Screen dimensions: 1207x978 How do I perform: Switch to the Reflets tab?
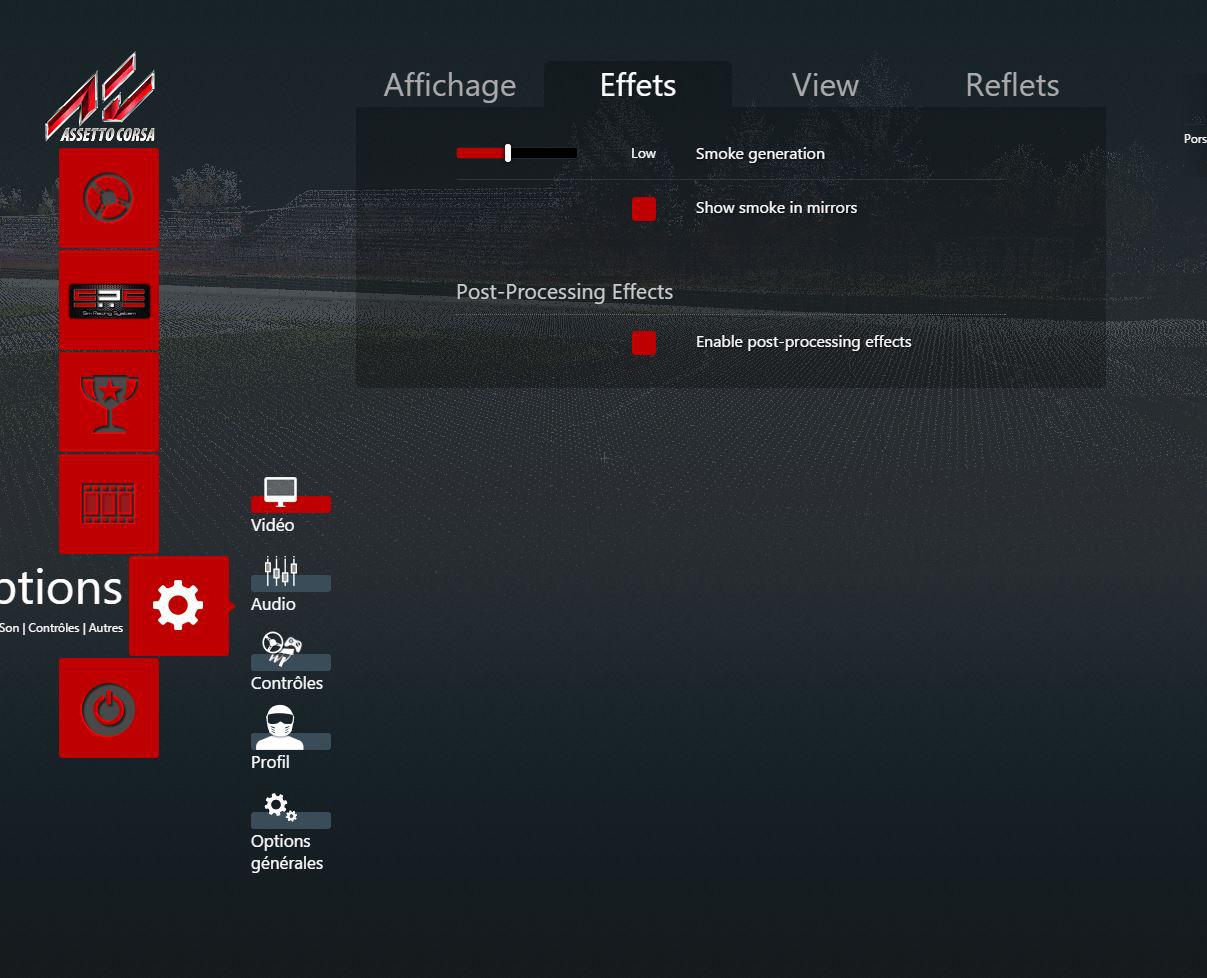pyautogui.click(x=1012, y=85)
